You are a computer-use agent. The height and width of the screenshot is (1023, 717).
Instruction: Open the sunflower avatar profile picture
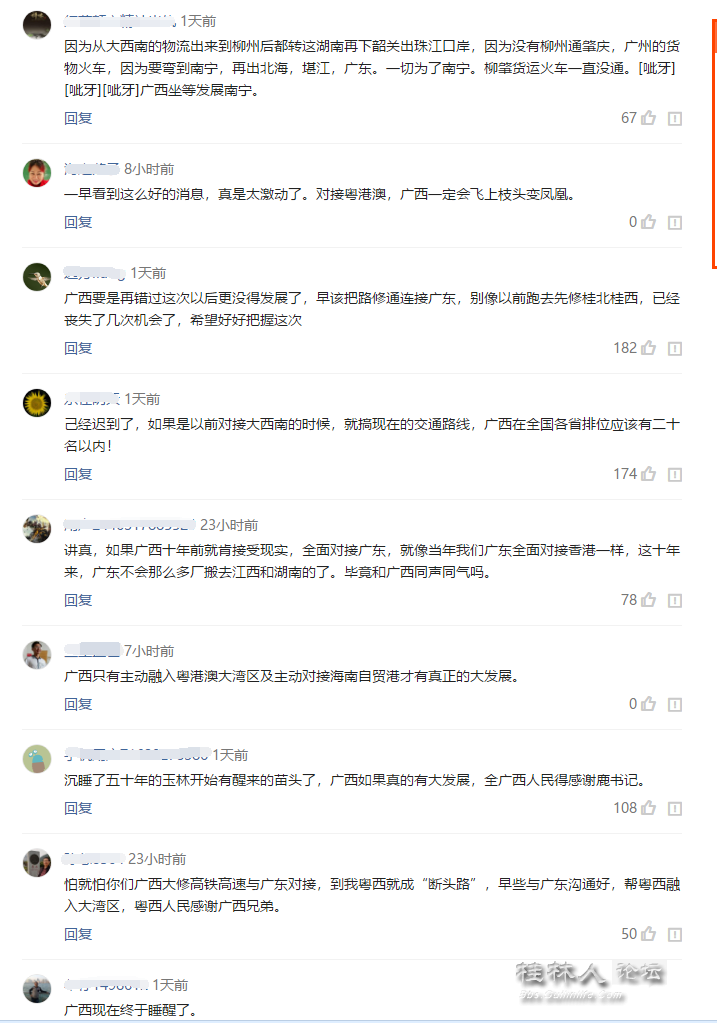37,401
